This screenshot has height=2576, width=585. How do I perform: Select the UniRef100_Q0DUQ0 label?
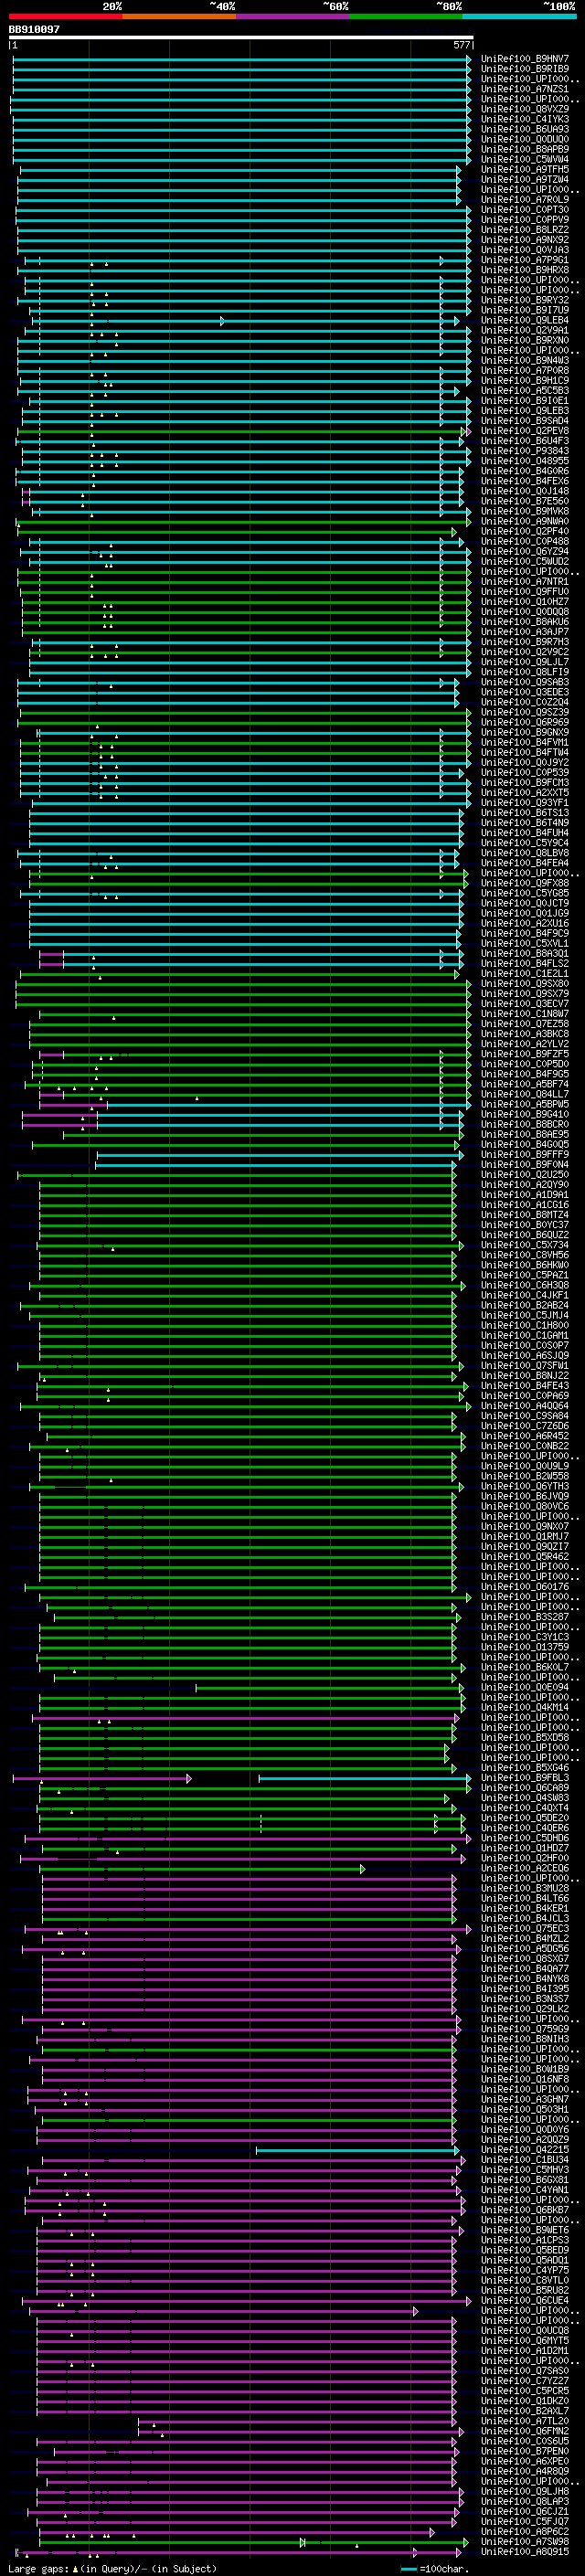click(x=525, y=139)
